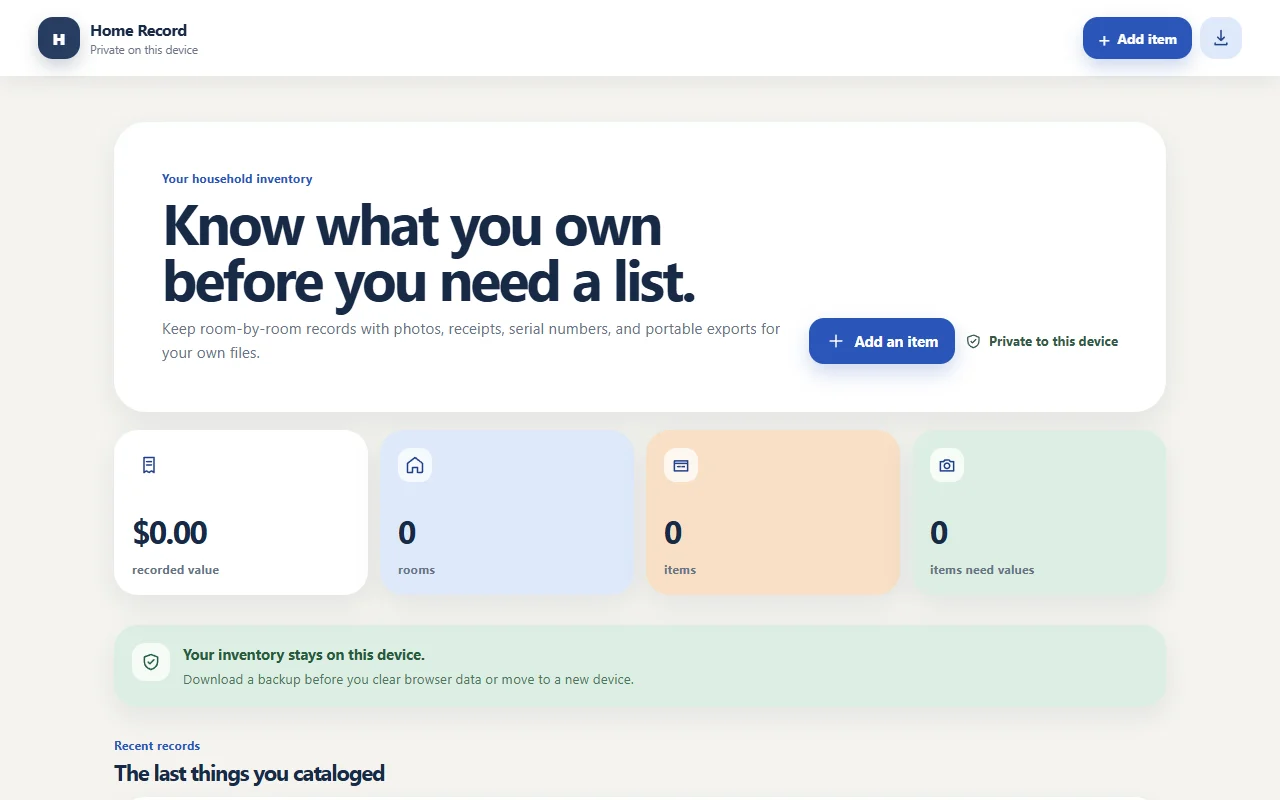
Task: Click "The last things you cataloged" heading
Action: 249,773
